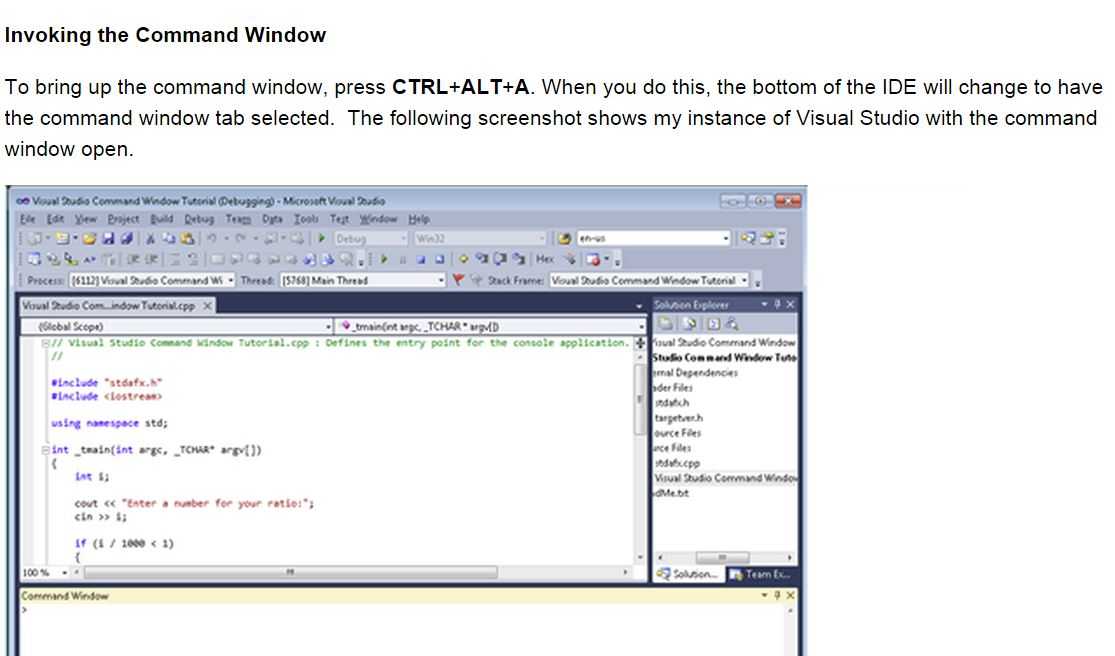Image resolution: width=1115 pixels, height=656 pixels.
Task: Open the Help menu
Action: pyautogui.click(x=419, y=219)
